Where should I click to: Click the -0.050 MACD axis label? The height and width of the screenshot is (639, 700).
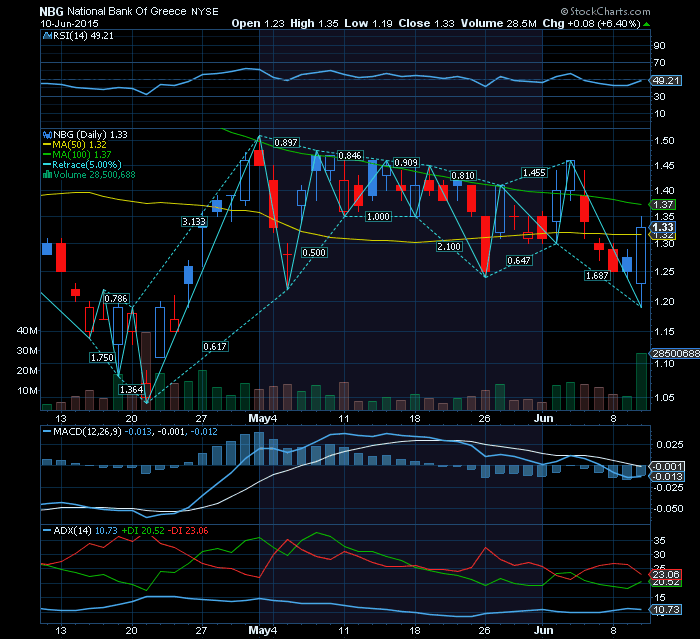(x=668, y=509)
